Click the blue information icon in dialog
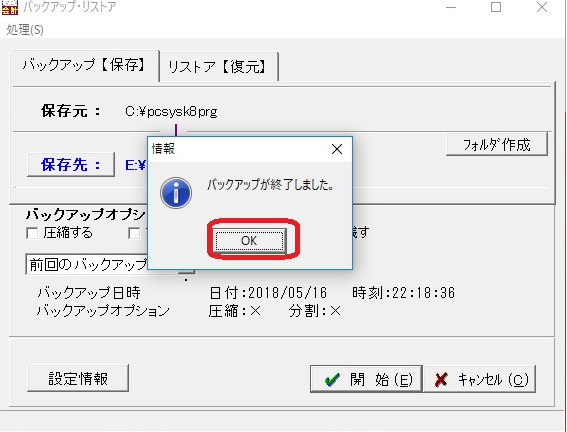The height and width of the screenshot is (432, 567). [x=176, y=193]
